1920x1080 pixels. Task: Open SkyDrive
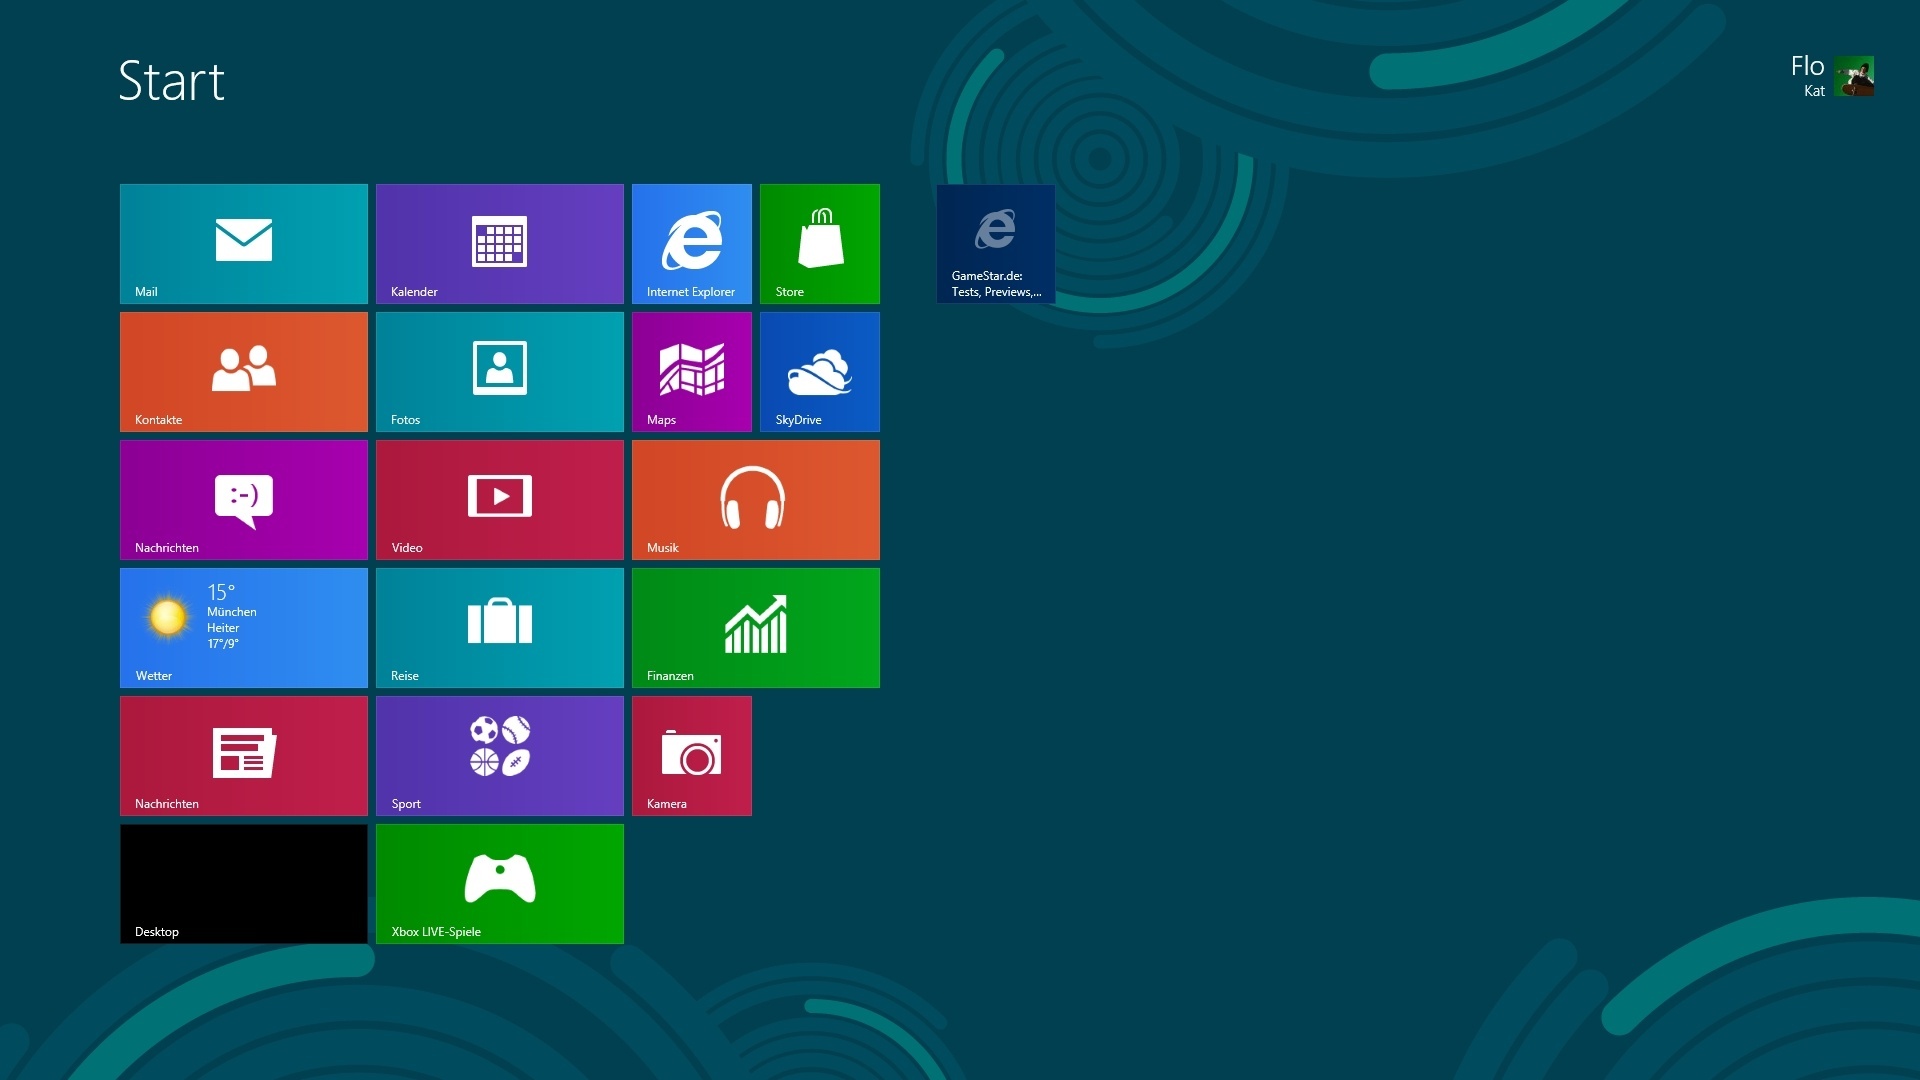pyautogui.click(x=819, y=371)
